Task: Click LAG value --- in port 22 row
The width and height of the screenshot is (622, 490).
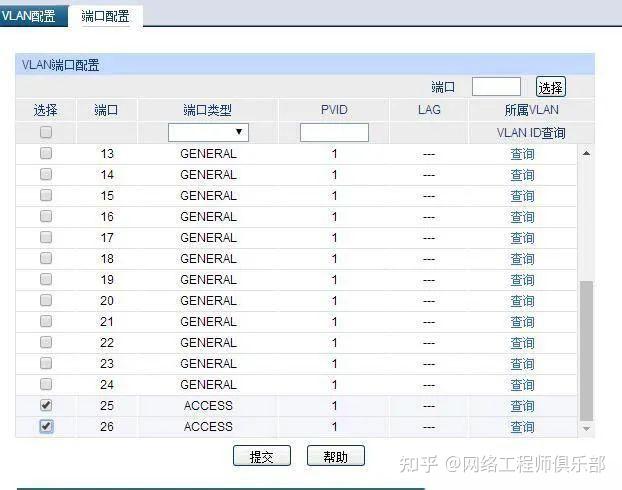Action: [429, 344]
